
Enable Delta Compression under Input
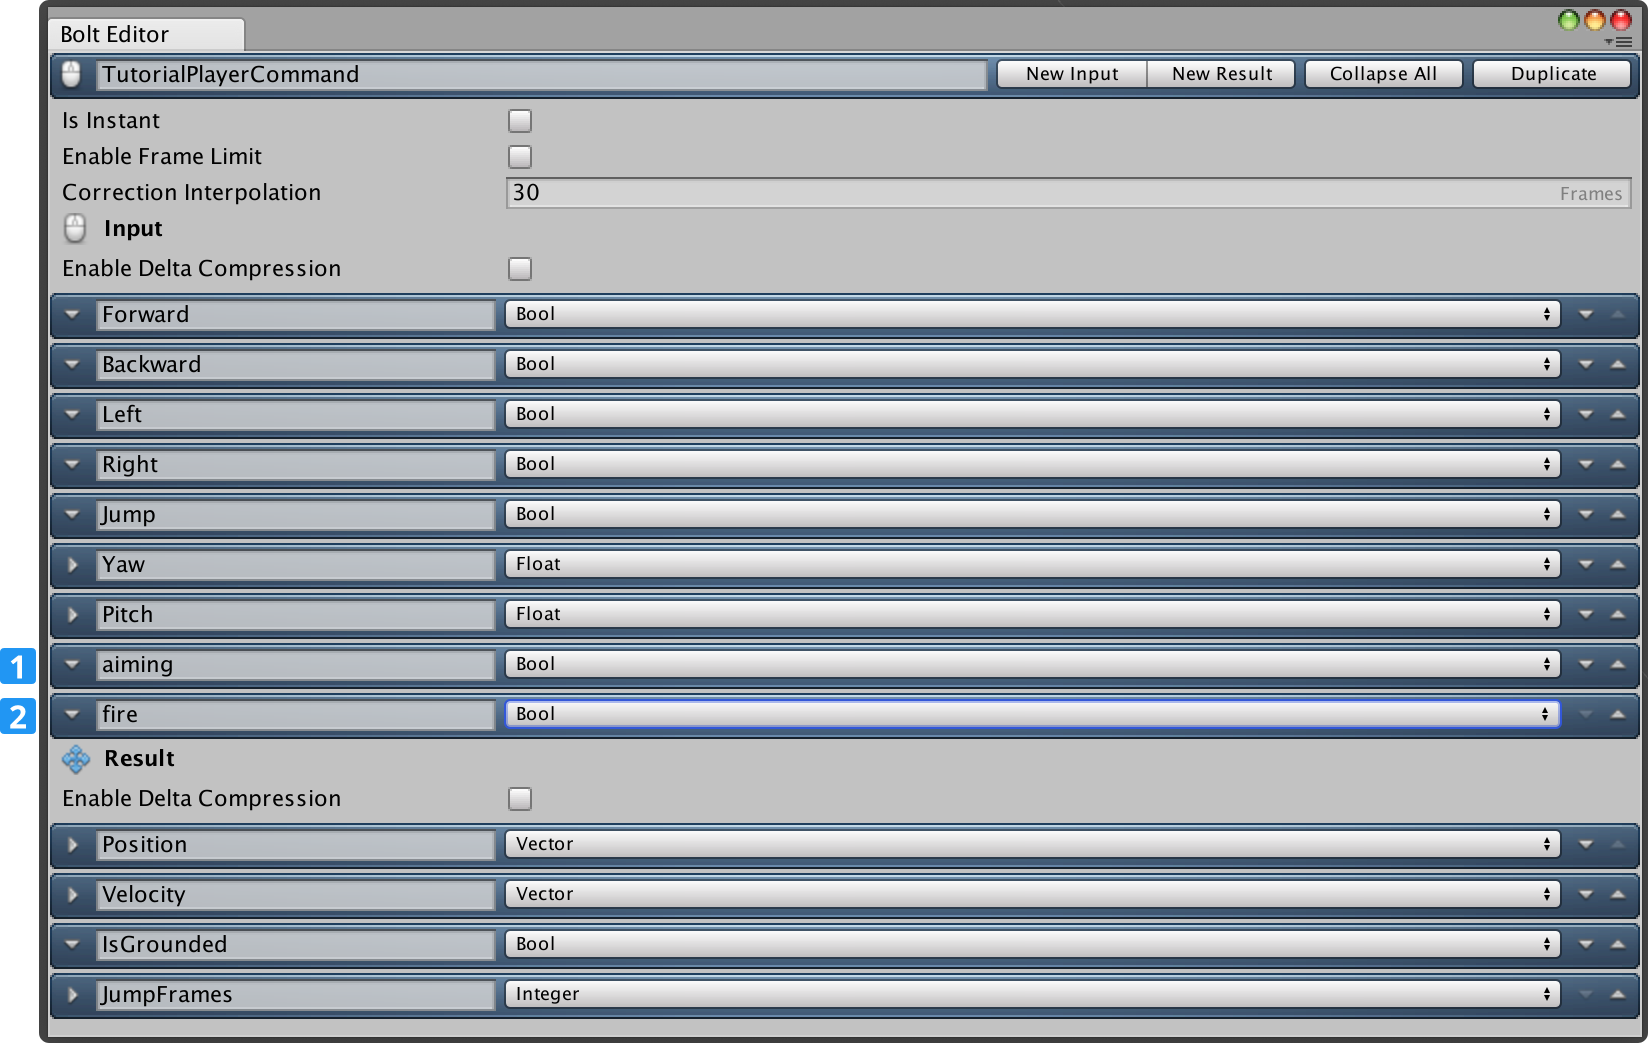tap(520, 269)
